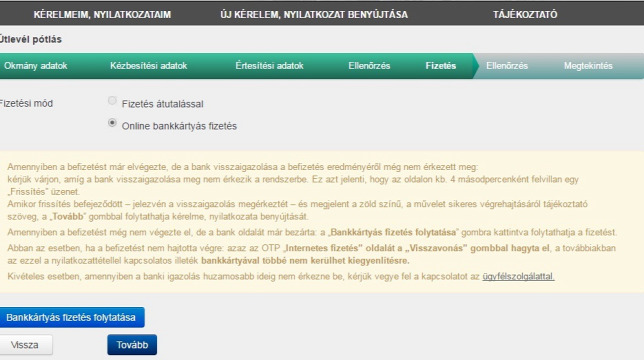Image resolution: width=644 pixels, height=360 pixels.
Task: Open the Megtekintés step
Action: coord(588,66)
